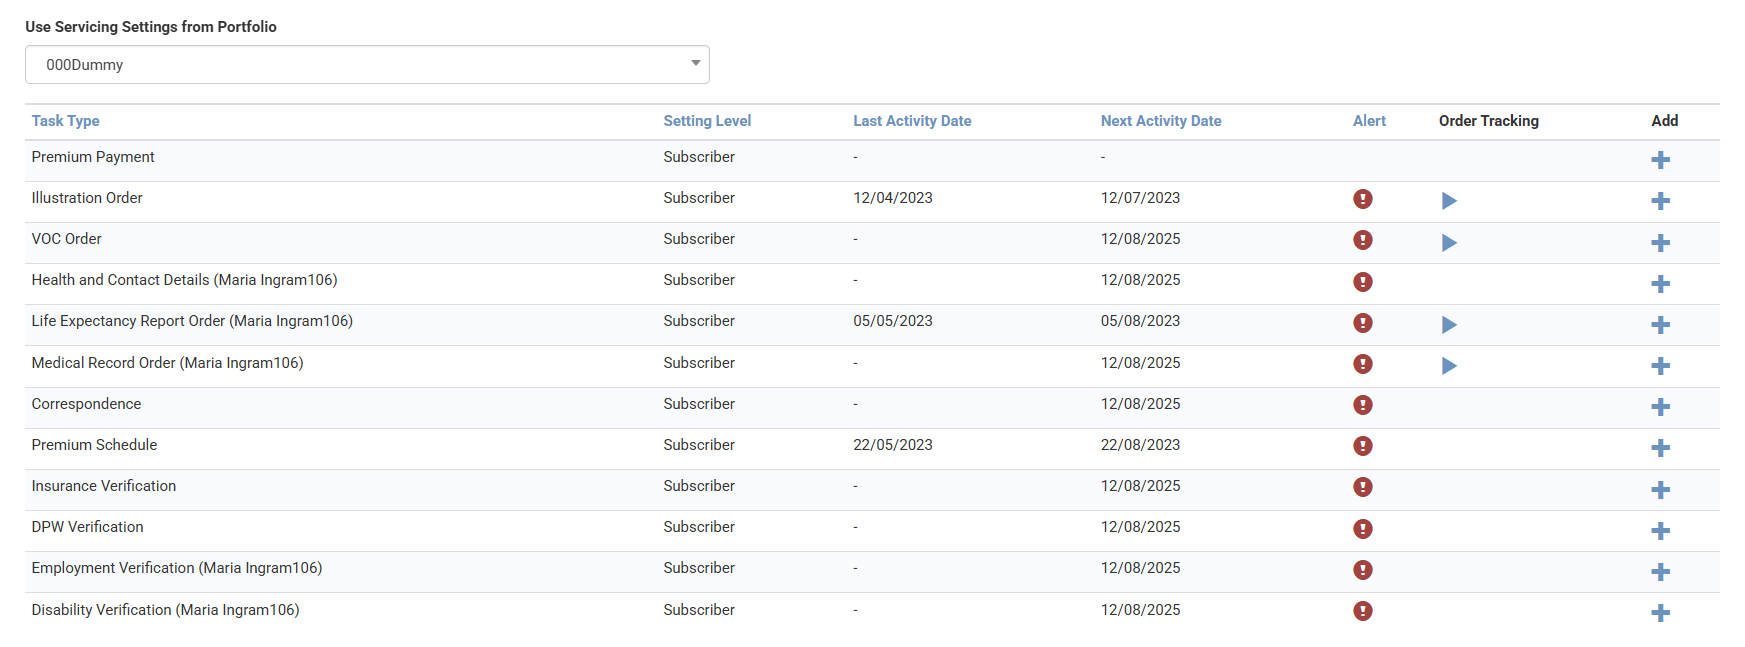Click the alert icon for Premium Schedule

click(x=1362, y=446)
